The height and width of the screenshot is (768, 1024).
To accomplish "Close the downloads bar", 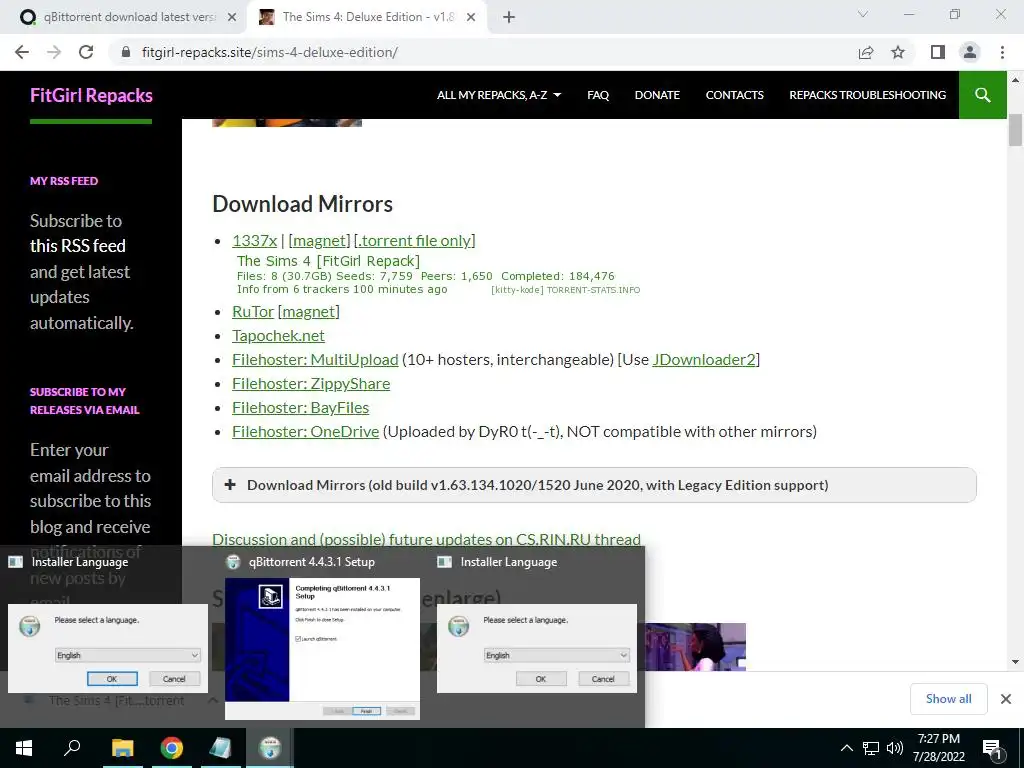I will point(1006,699).
